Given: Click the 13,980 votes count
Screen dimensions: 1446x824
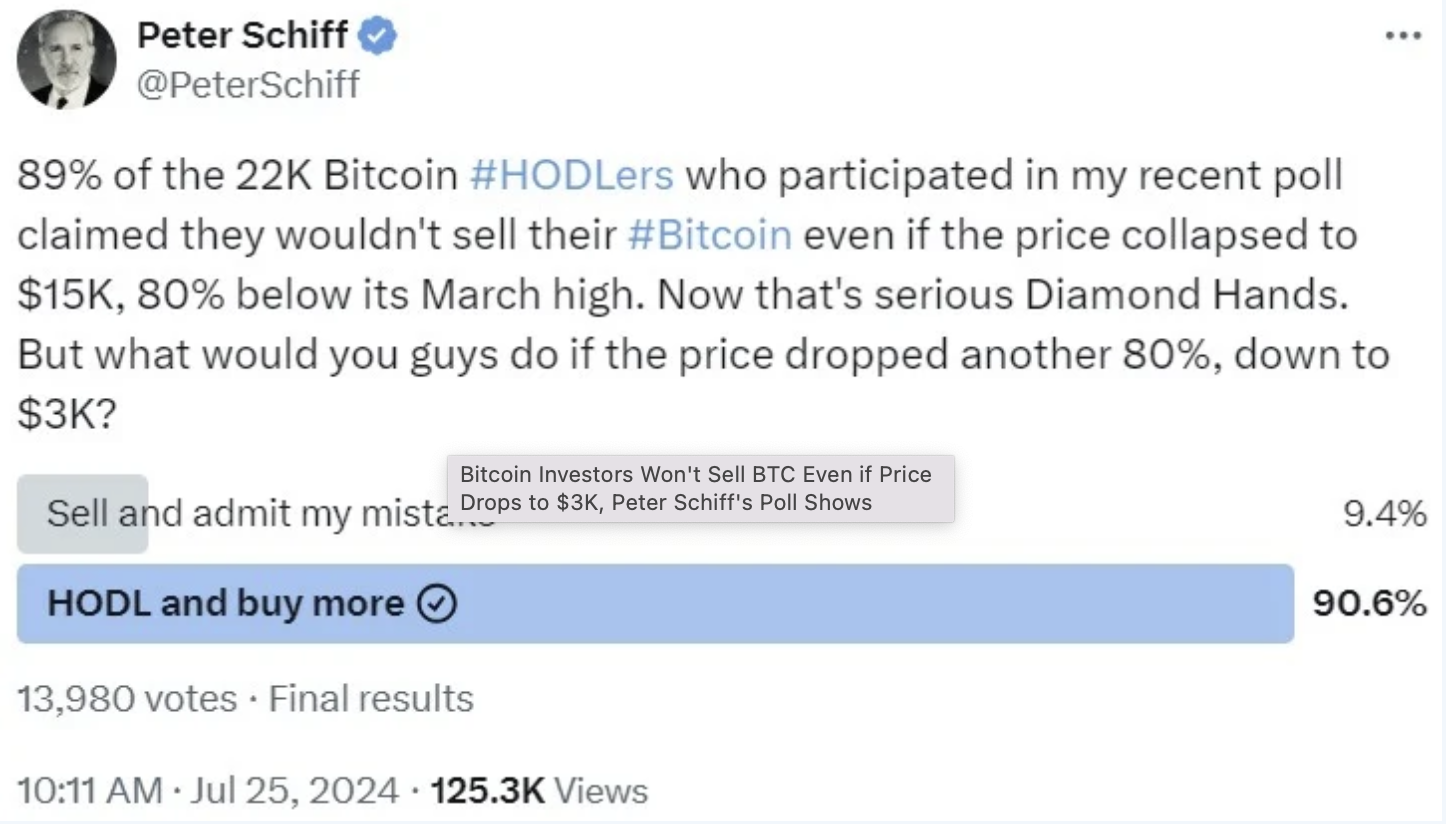Looking at the screenshot, I should pyautogui.click(x=127, y=698).
